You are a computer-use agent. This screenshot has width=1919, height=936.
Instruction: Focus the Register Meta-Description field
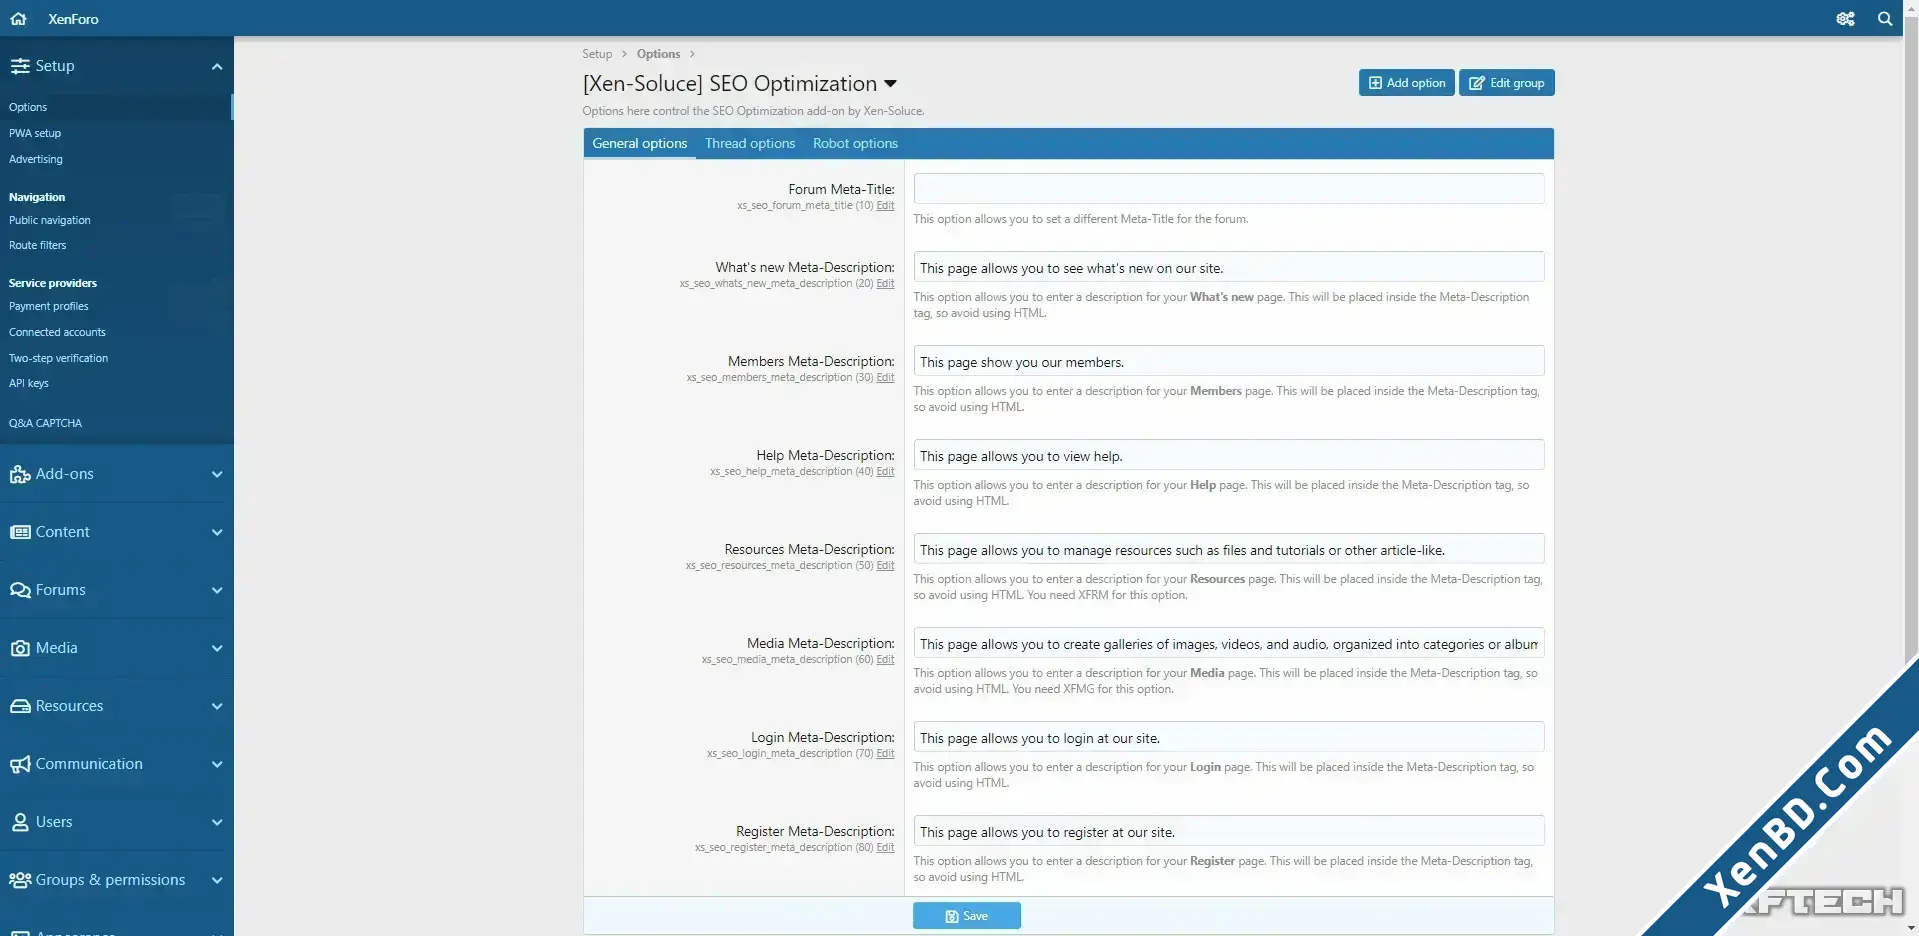point(1228,831)
